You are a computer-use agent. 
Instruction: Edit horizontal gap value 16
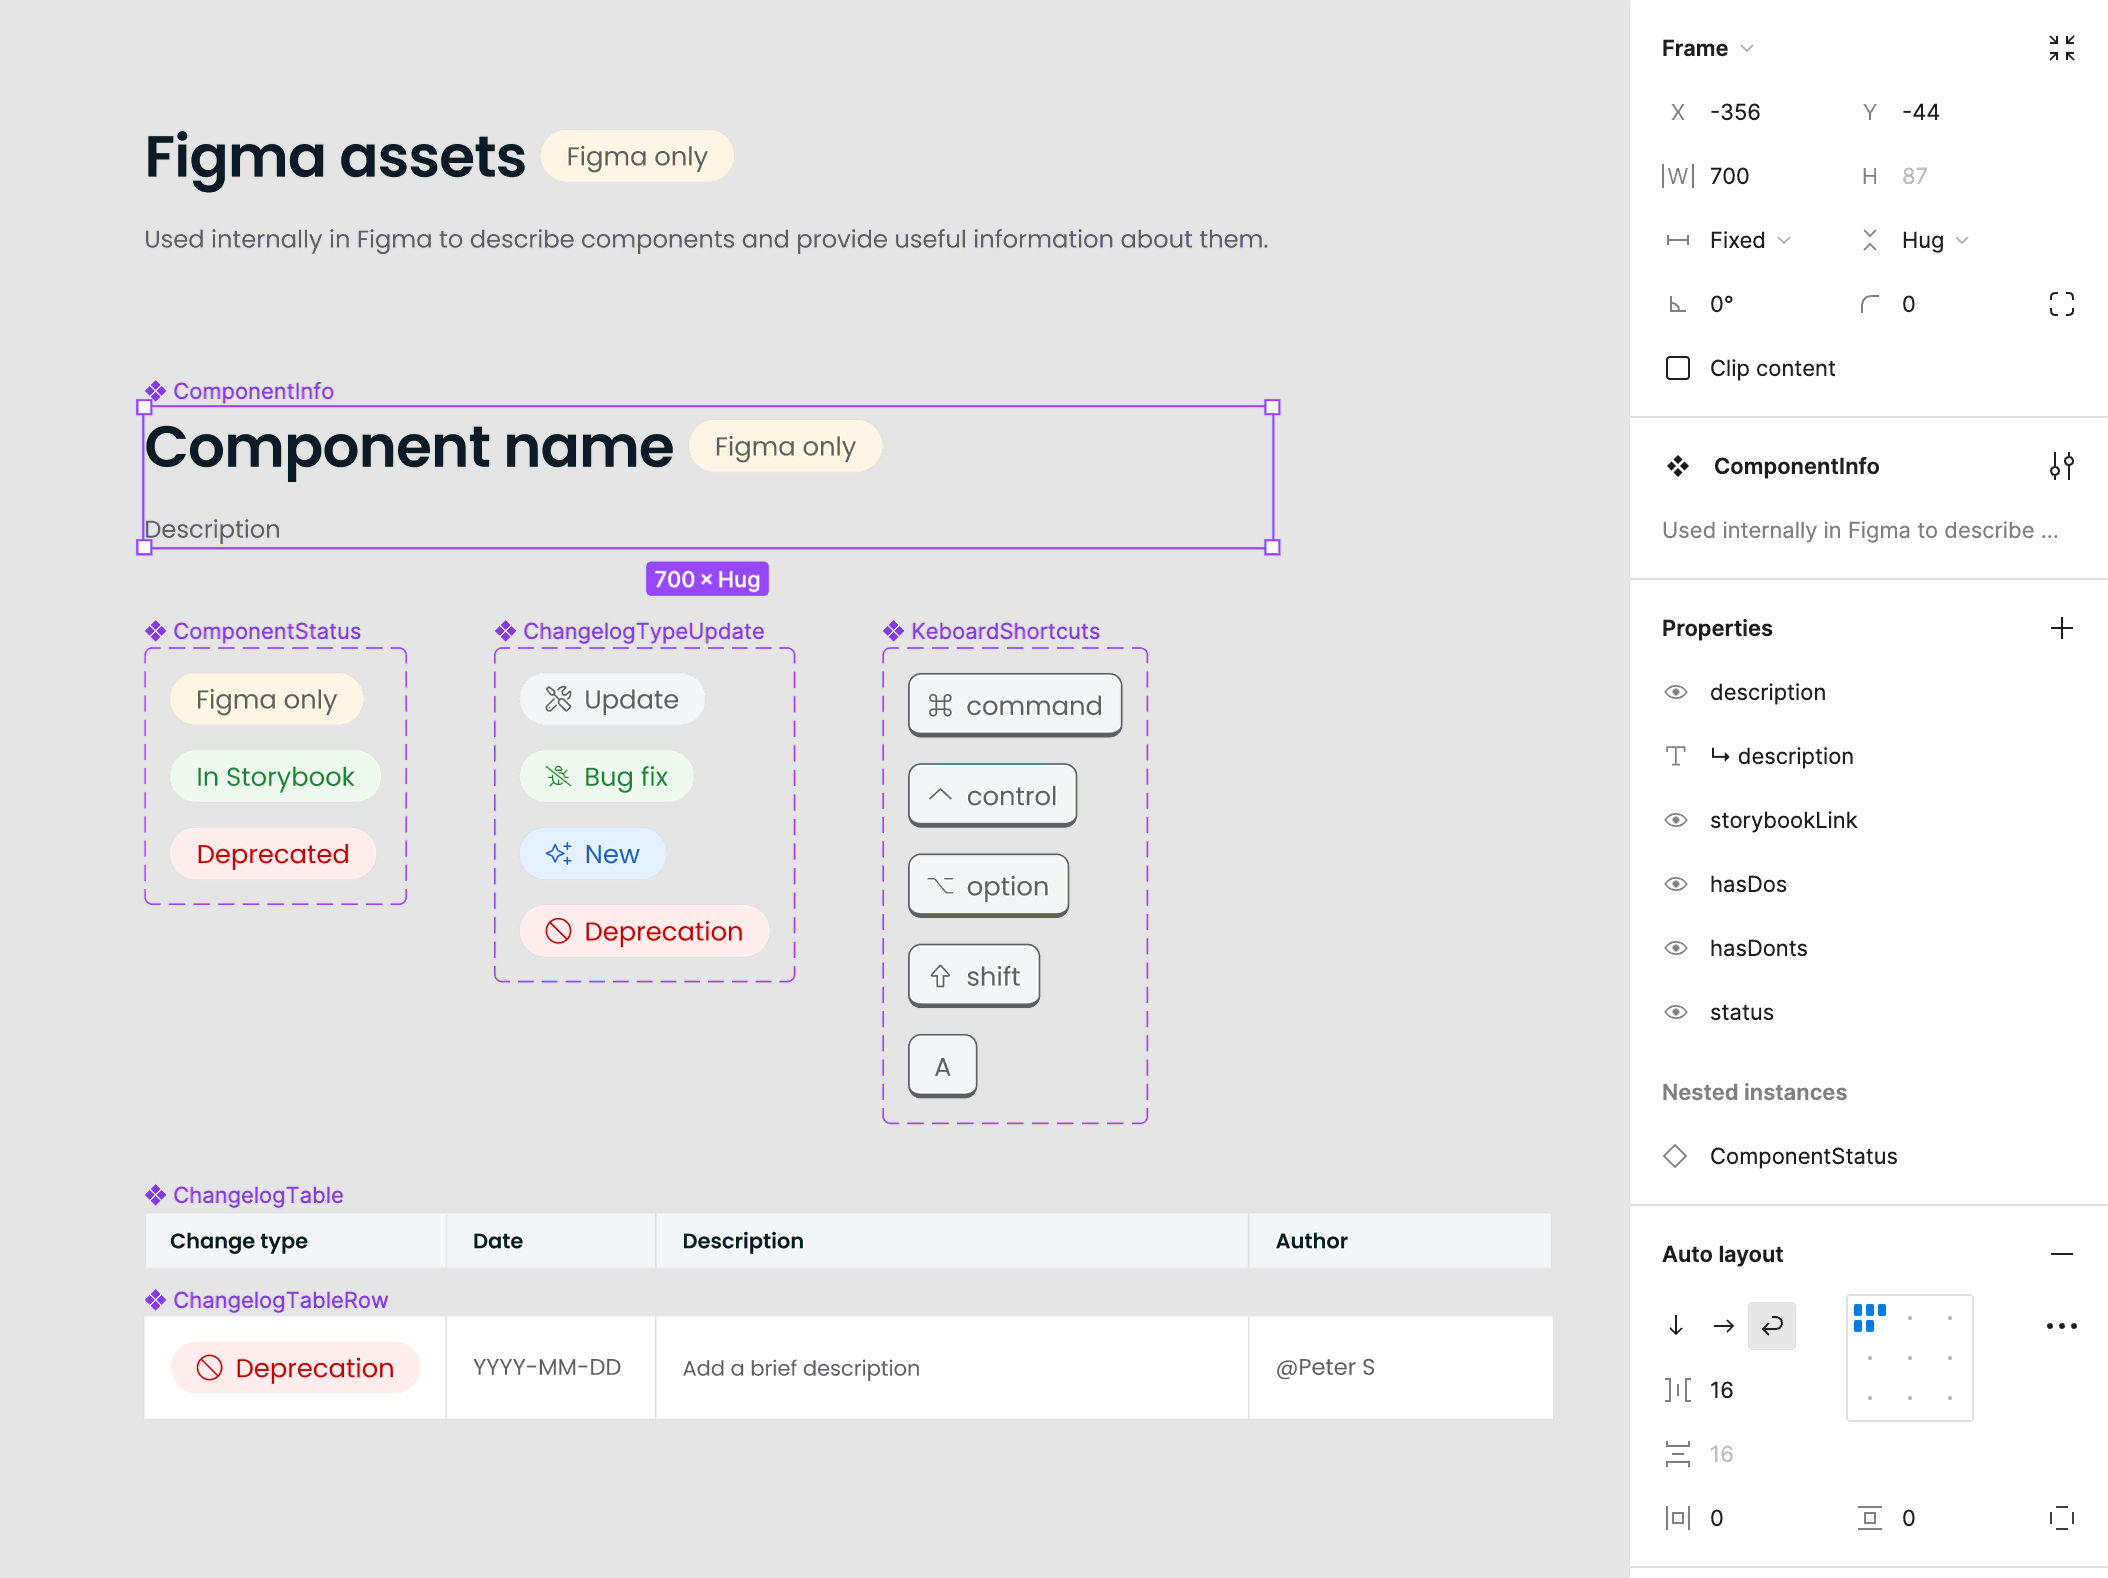(1721, 1390)
